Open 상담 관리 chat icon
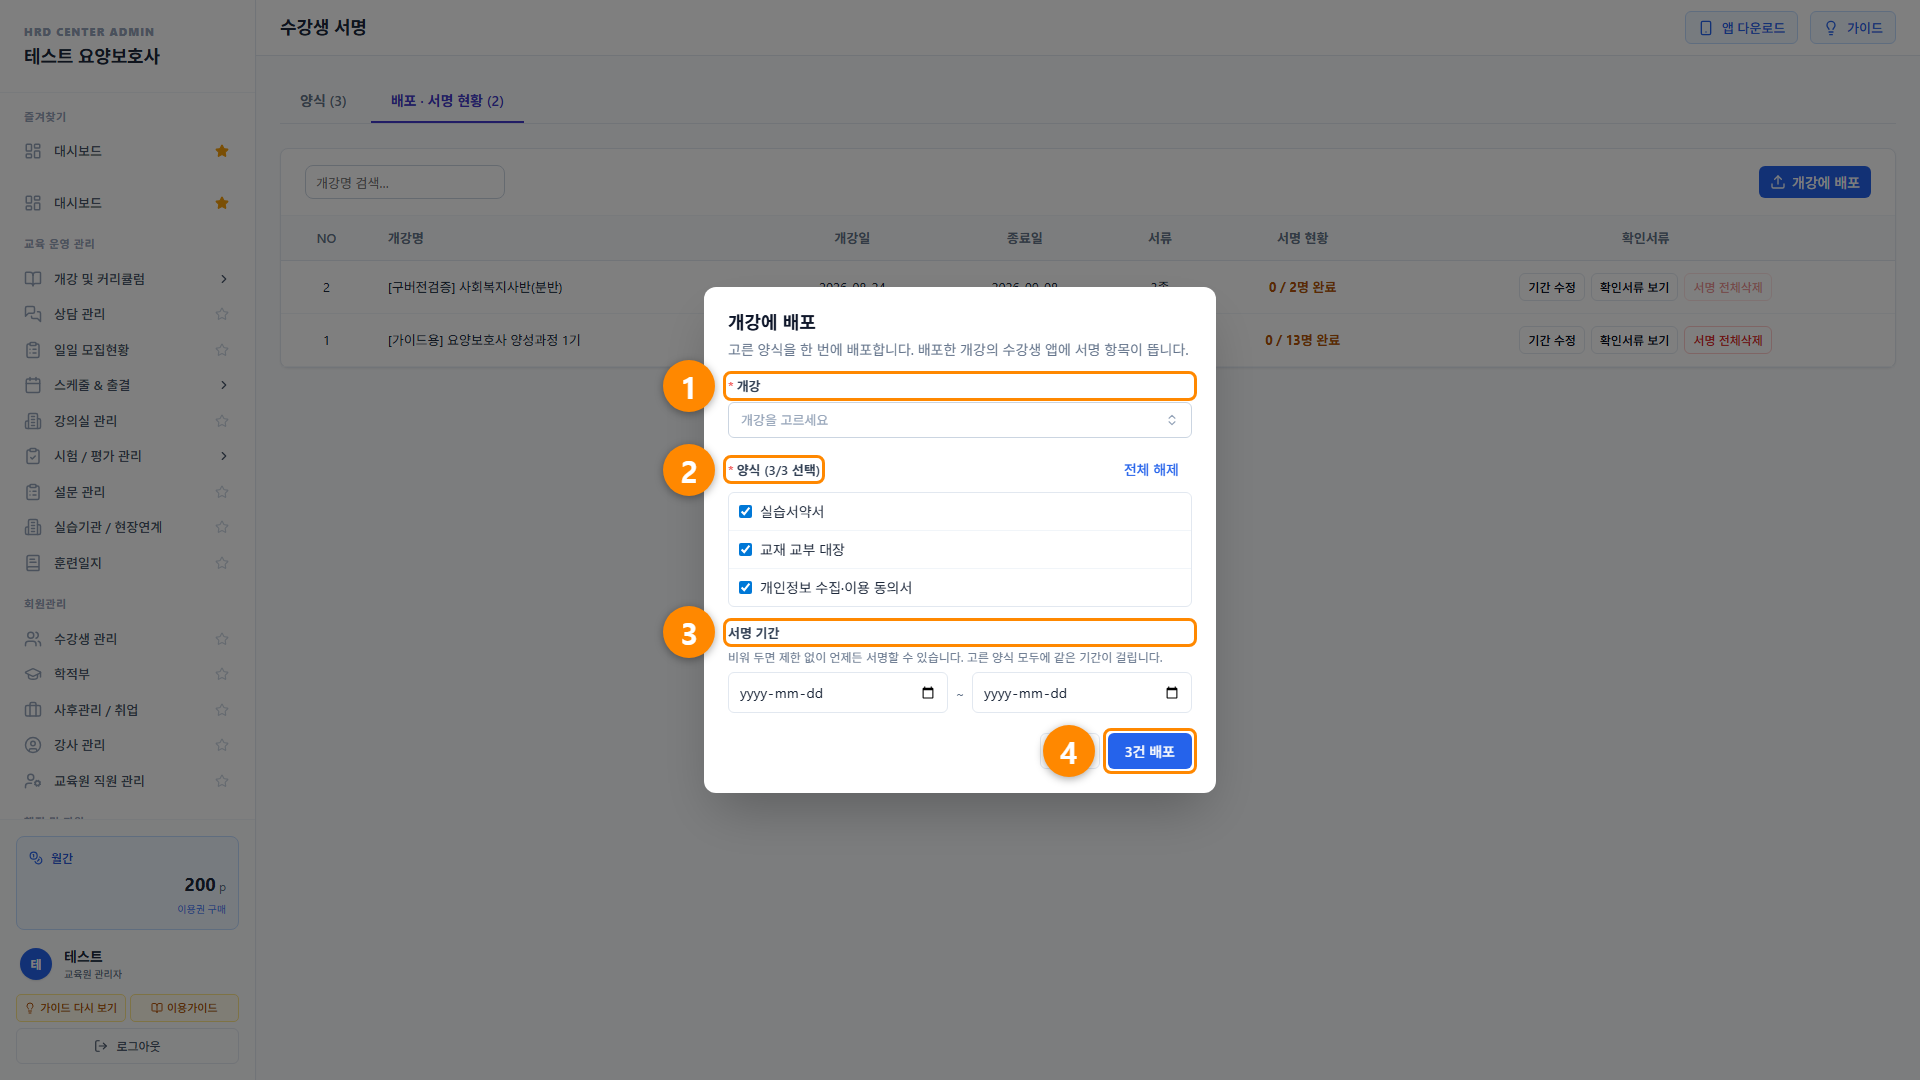The image size is (1920, 1080). pyautogui.click(x=33, y=314)
